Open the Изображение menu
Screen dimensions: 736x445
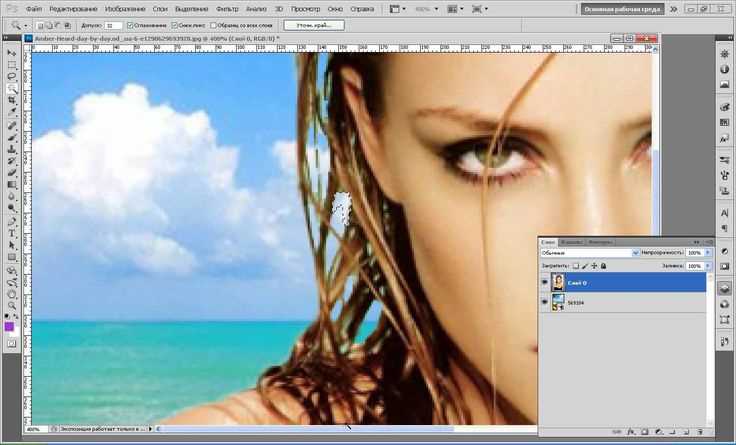coord(125,9)
